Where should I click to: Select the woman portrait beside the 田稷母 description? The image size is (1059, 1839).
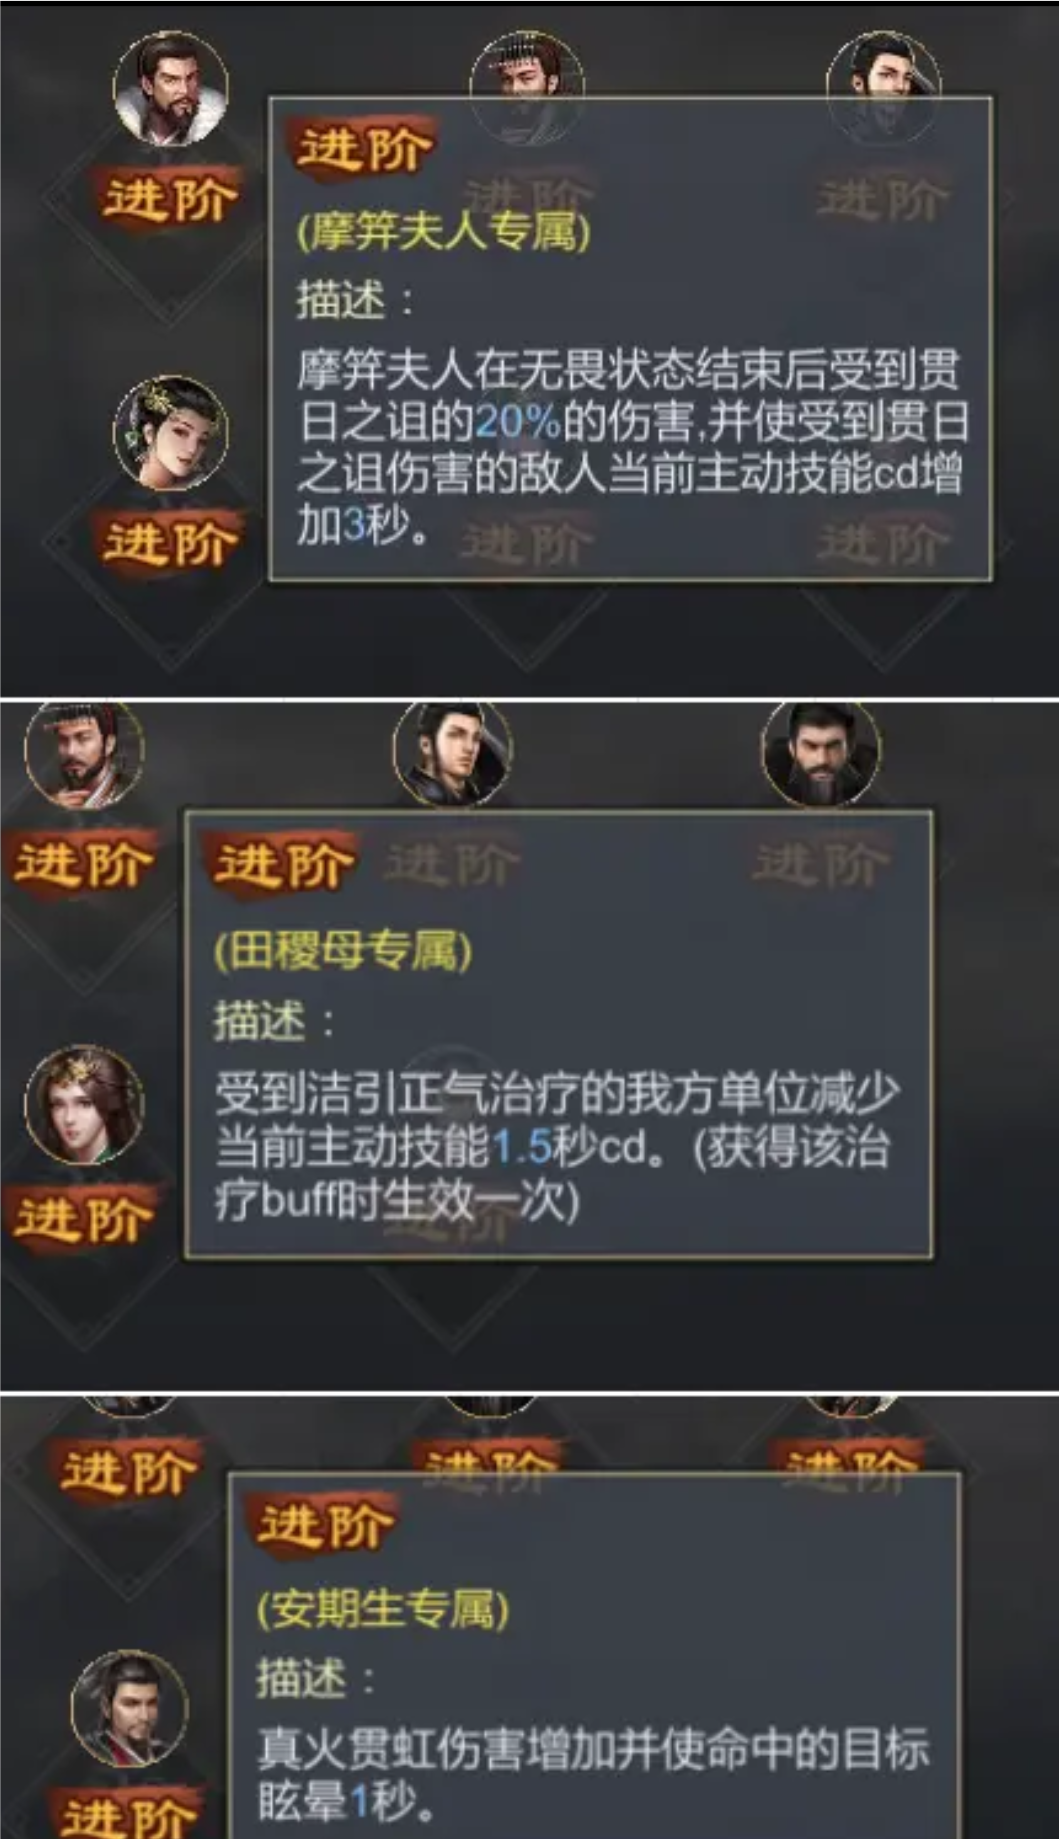click(84, 1105)
